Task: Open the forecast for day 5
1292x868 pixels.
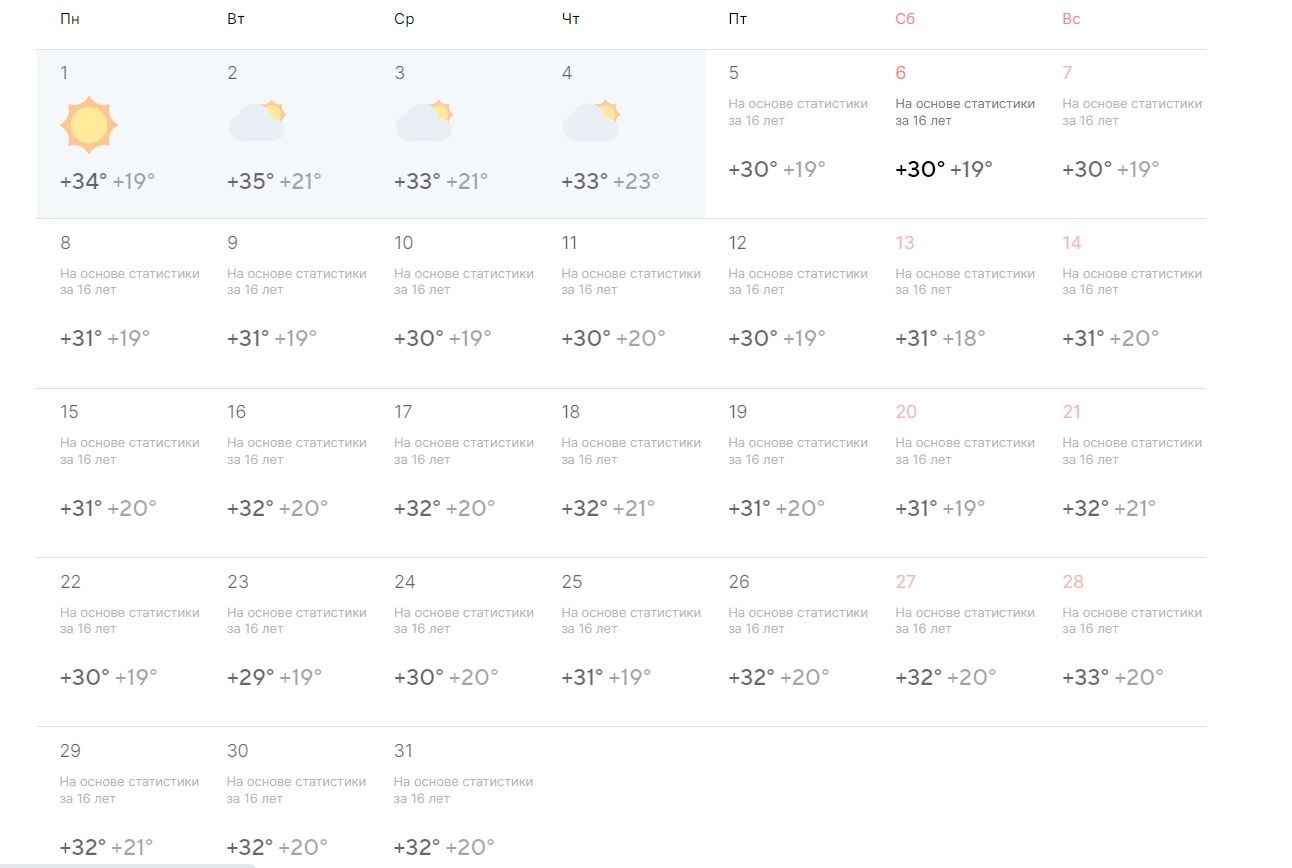Action: tap(788, 134)
